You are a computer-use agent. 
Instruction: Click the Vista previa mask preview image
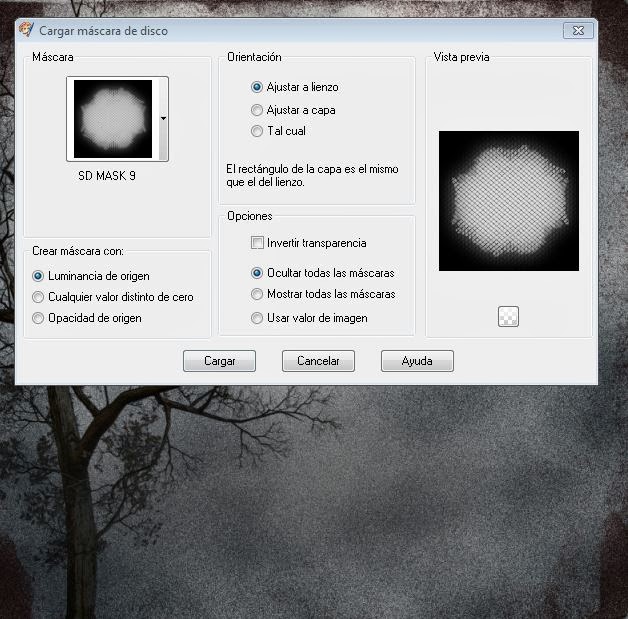pyautogui.click(x=509, y=201)
